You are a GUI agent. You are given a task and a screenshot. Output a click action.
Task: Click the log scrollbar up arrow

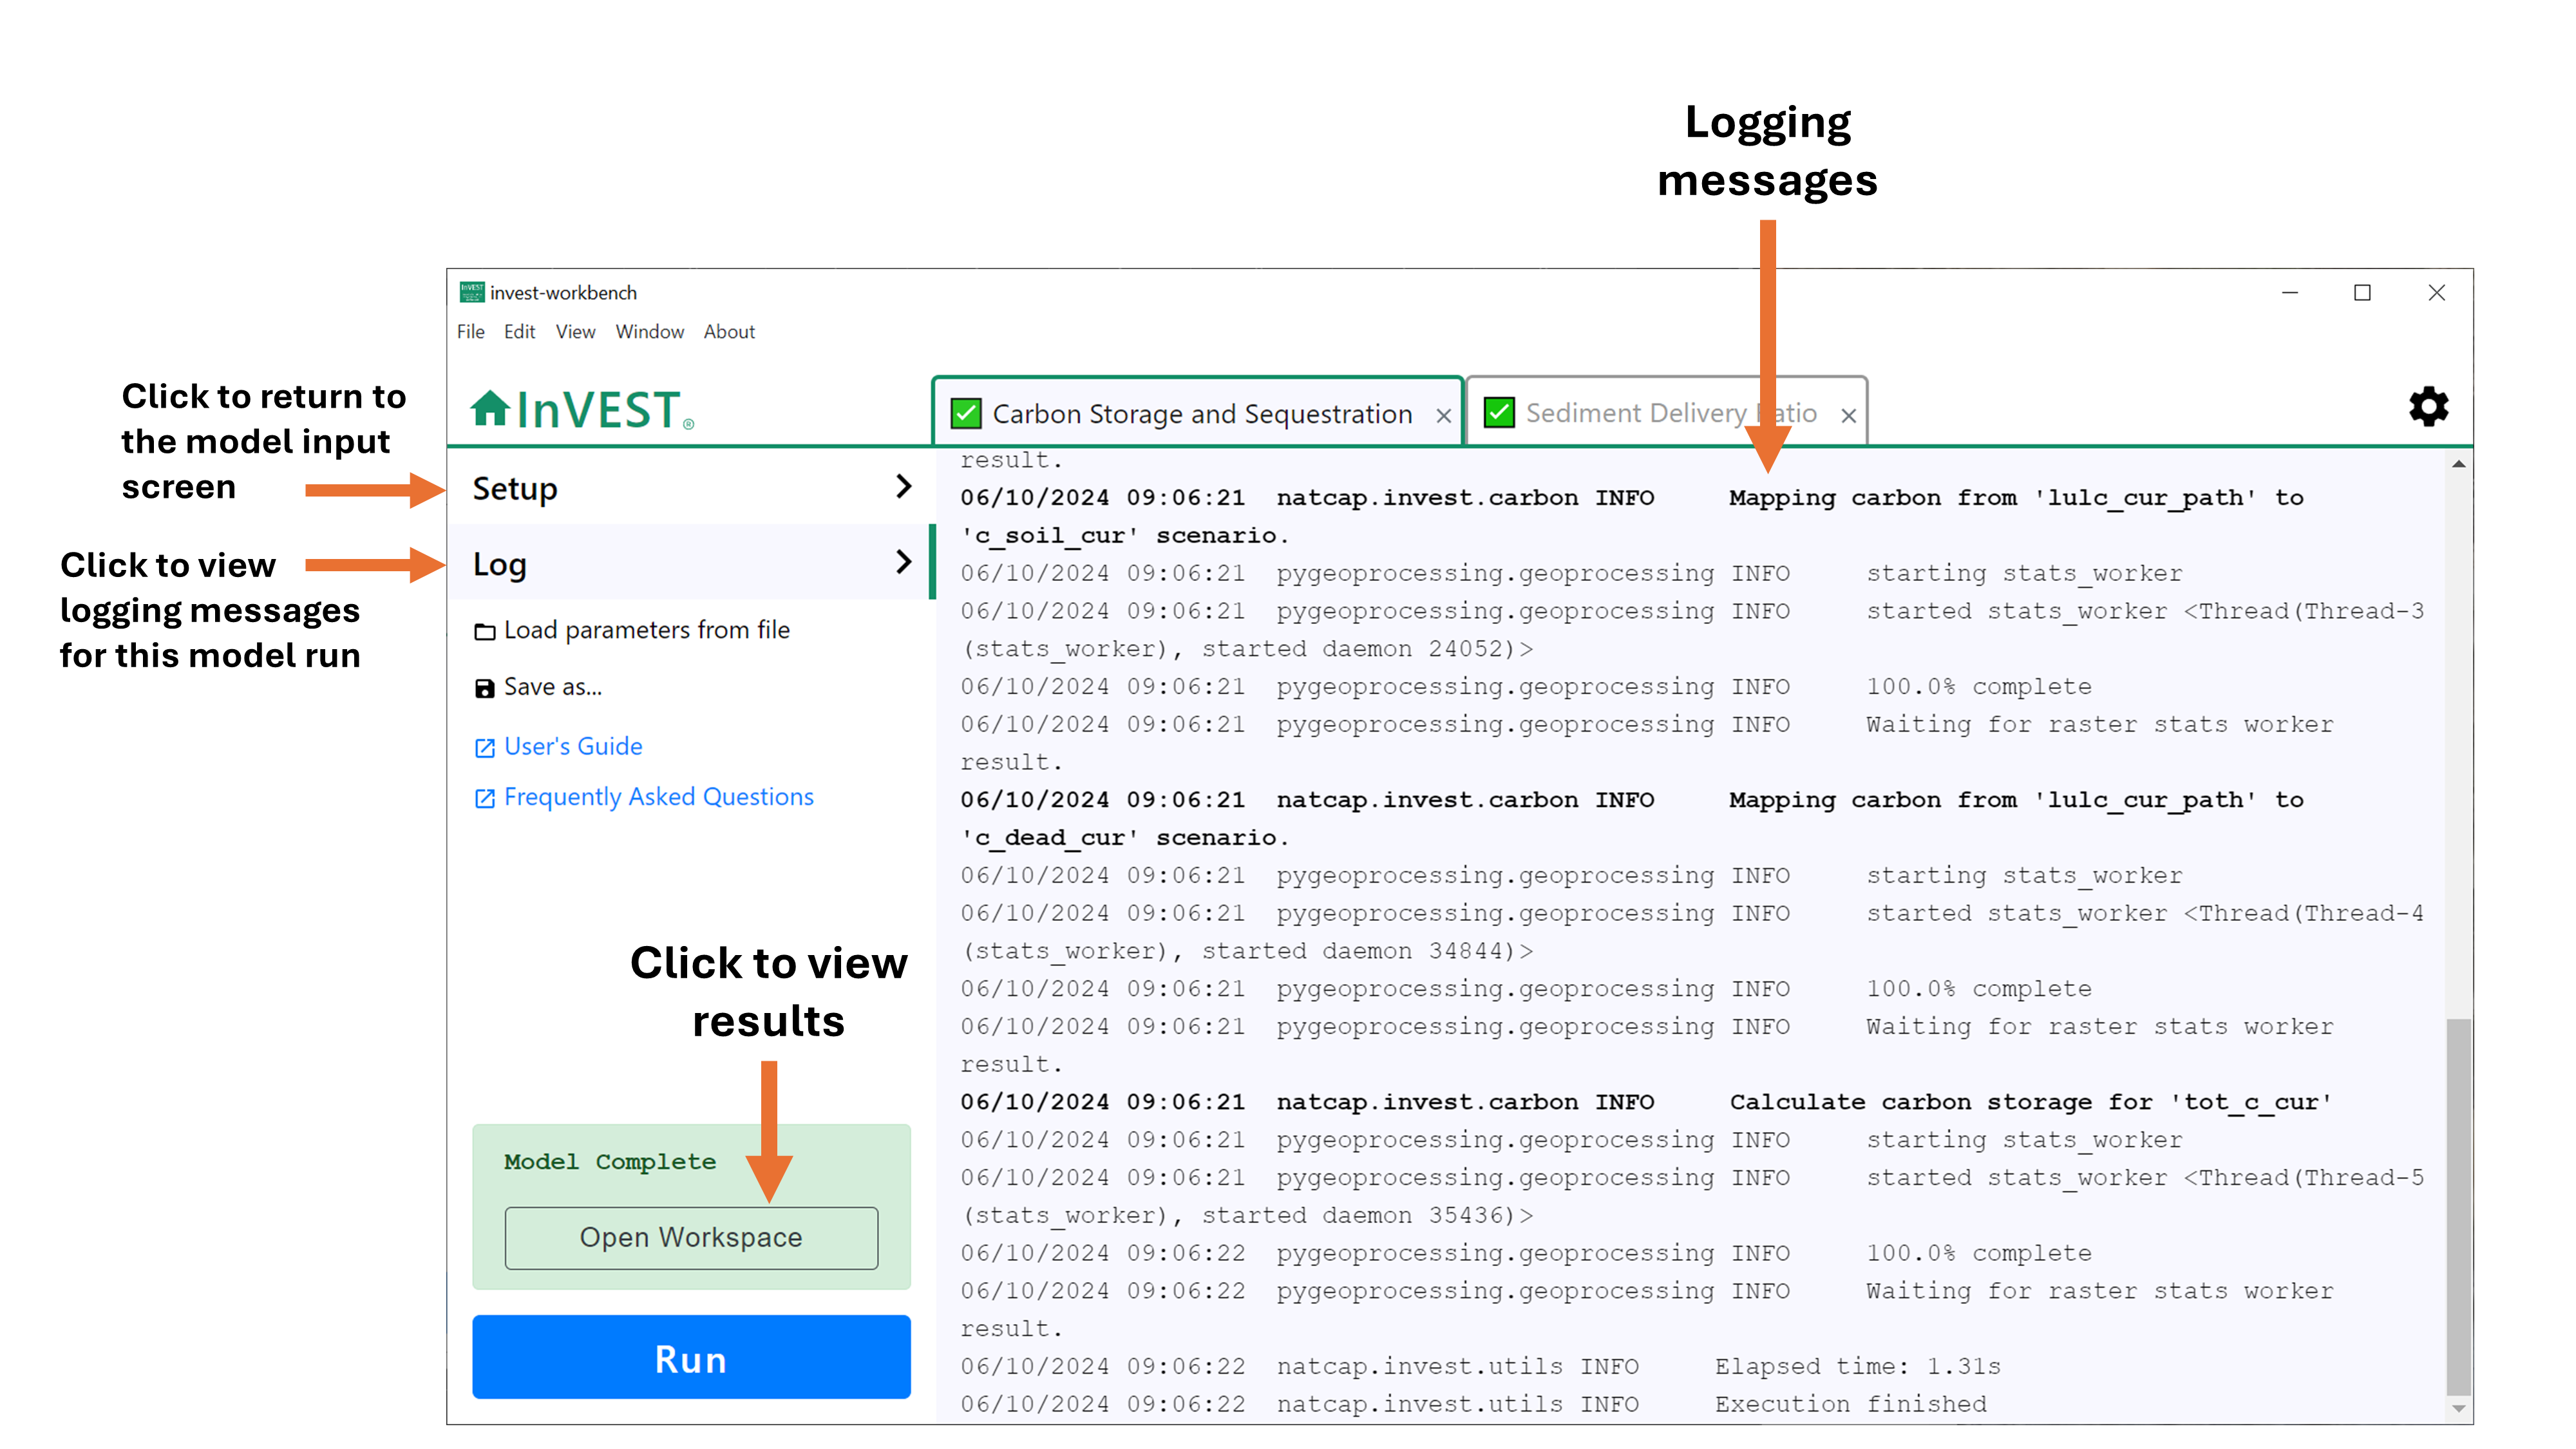(x=2459, y=464)
